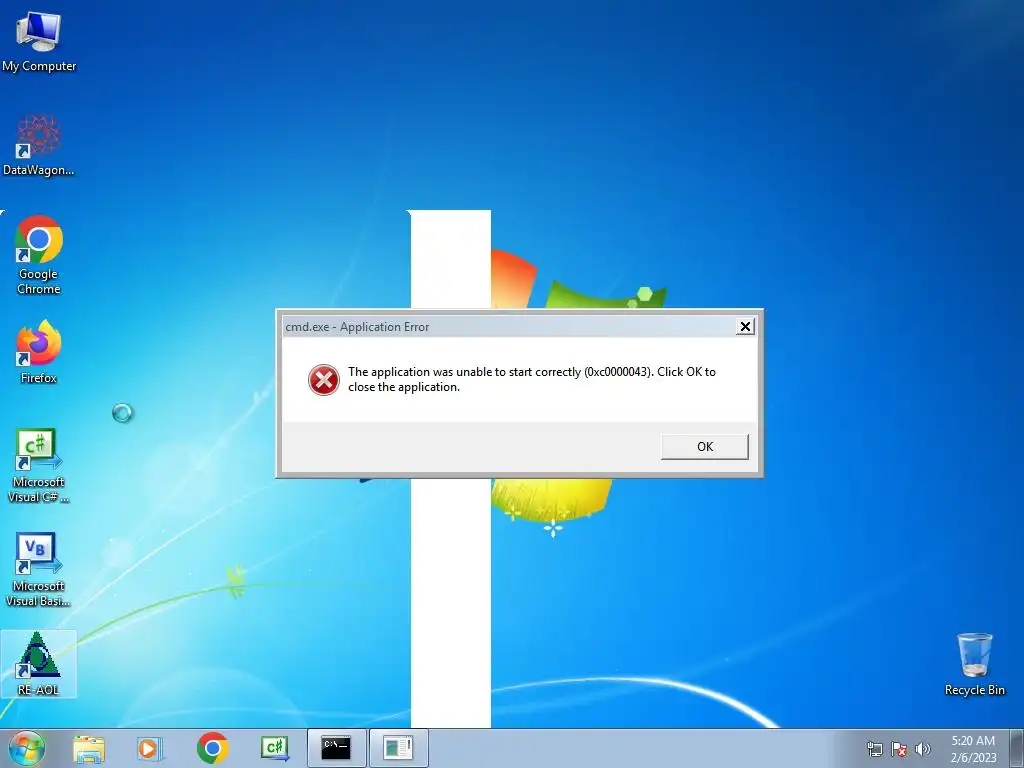Open Chrome from the taskbar
This screenshot has width=1024, height=768.
[212, 748]
